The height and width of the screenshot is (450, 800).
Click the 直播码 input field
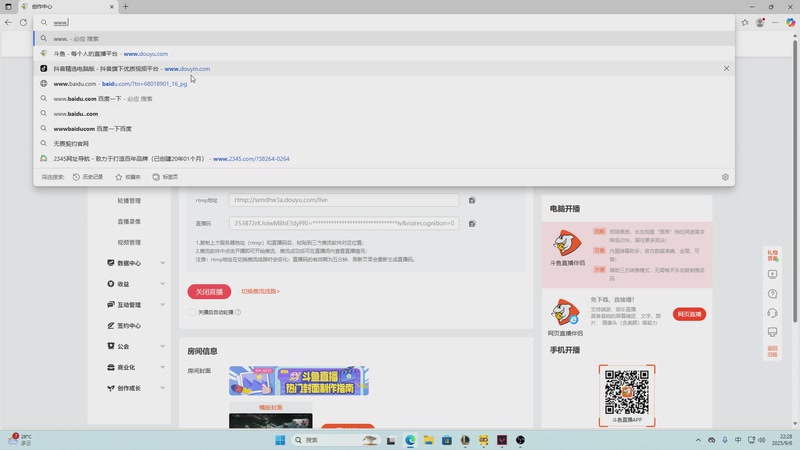coord(344,223)
